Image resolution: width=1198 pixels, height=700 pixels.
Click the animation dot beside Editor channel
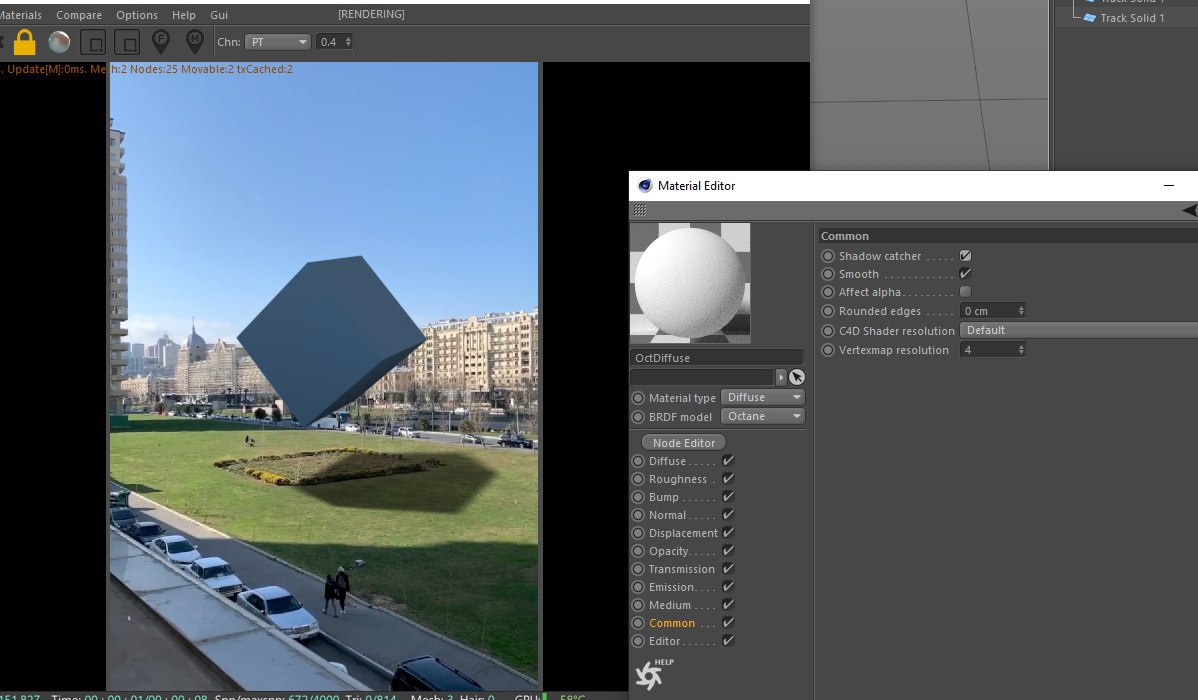[638, 641]
